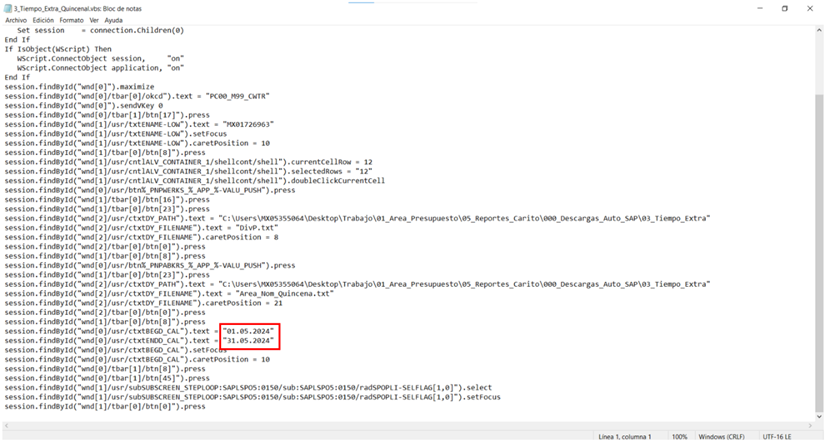Place cursor in the "31.05.2024" date text

coord(248,340)
